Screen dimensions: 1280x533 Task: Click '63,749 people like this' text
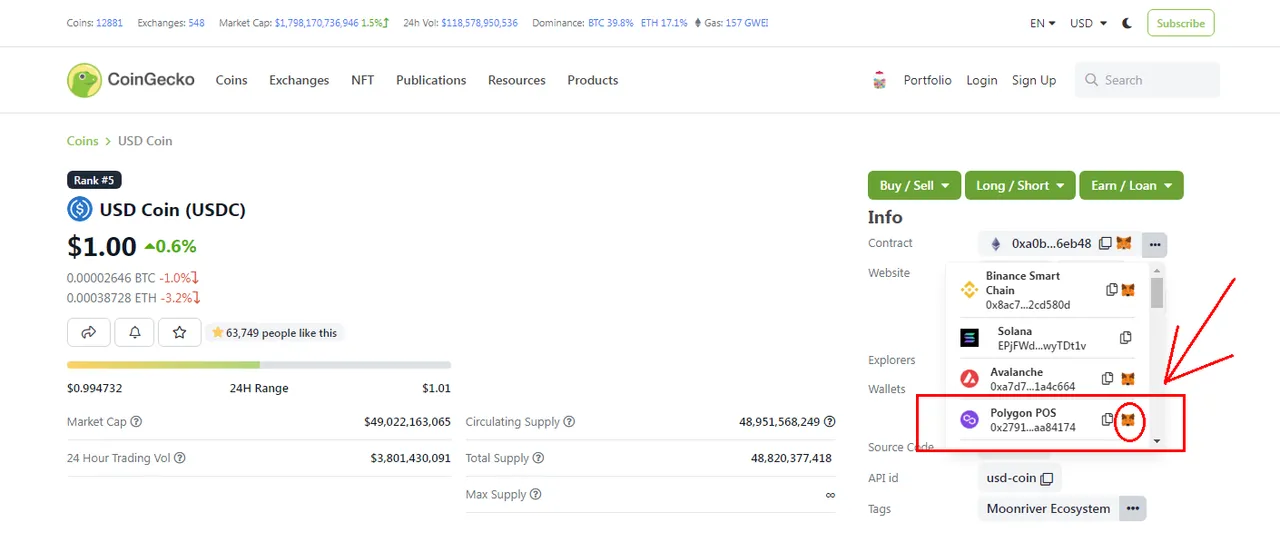click(x=281, y=333)
